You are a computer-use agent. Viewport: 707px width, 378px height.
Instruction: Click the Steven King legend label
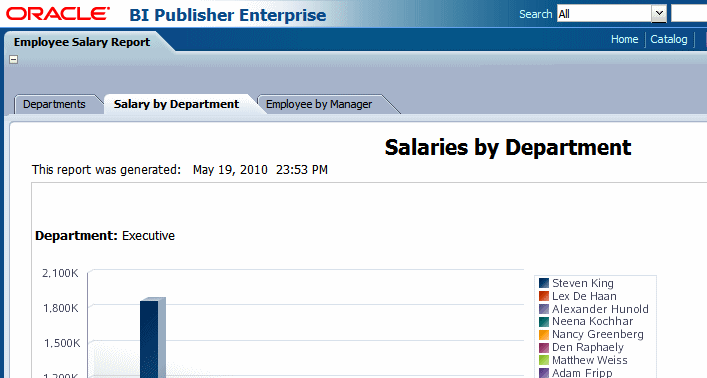coord(583,283)
